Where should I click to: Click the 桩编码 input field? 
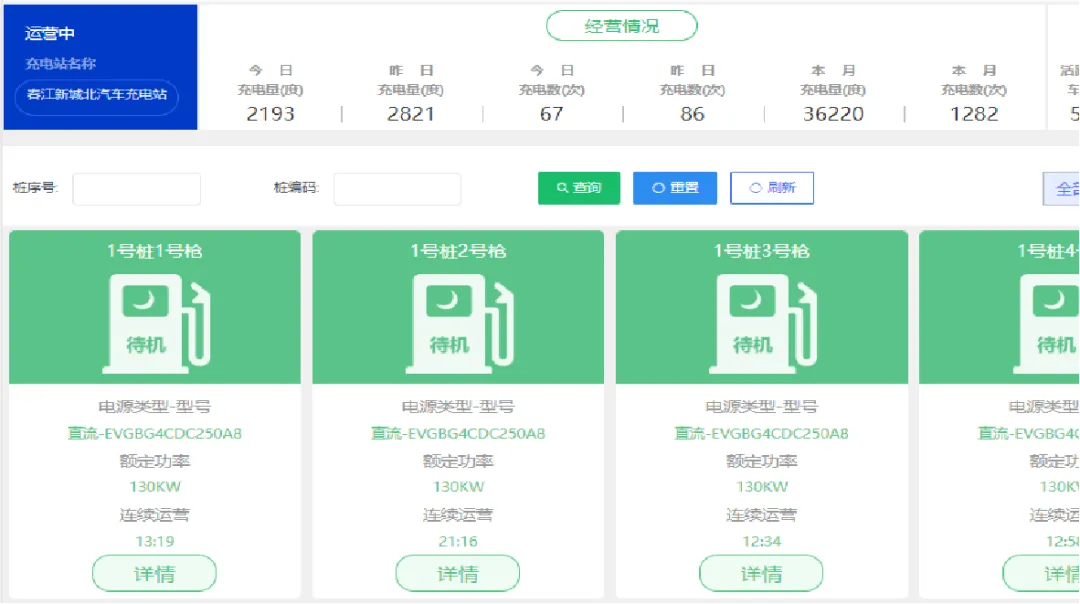click(397, 189)
